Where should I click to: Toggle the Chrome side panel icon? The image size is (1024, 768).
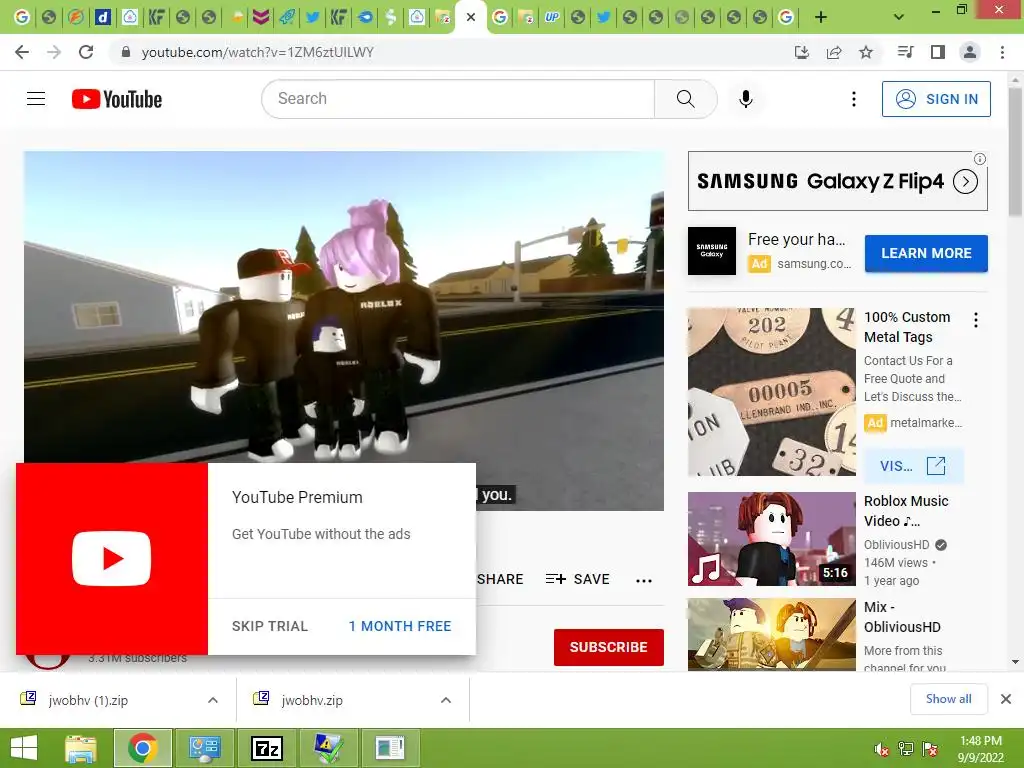938,52
